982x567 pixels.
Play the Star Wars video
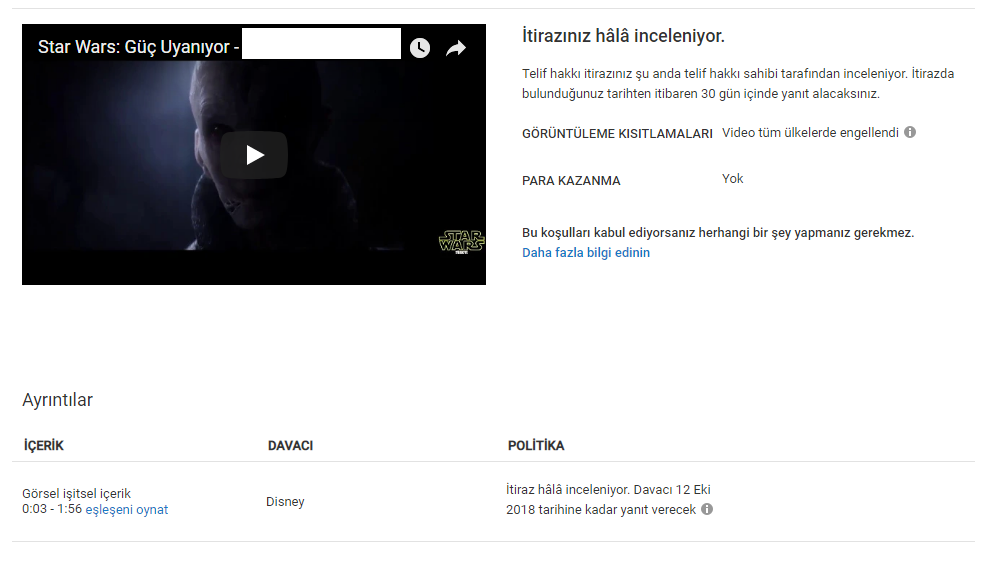click(x=254, y=155)
